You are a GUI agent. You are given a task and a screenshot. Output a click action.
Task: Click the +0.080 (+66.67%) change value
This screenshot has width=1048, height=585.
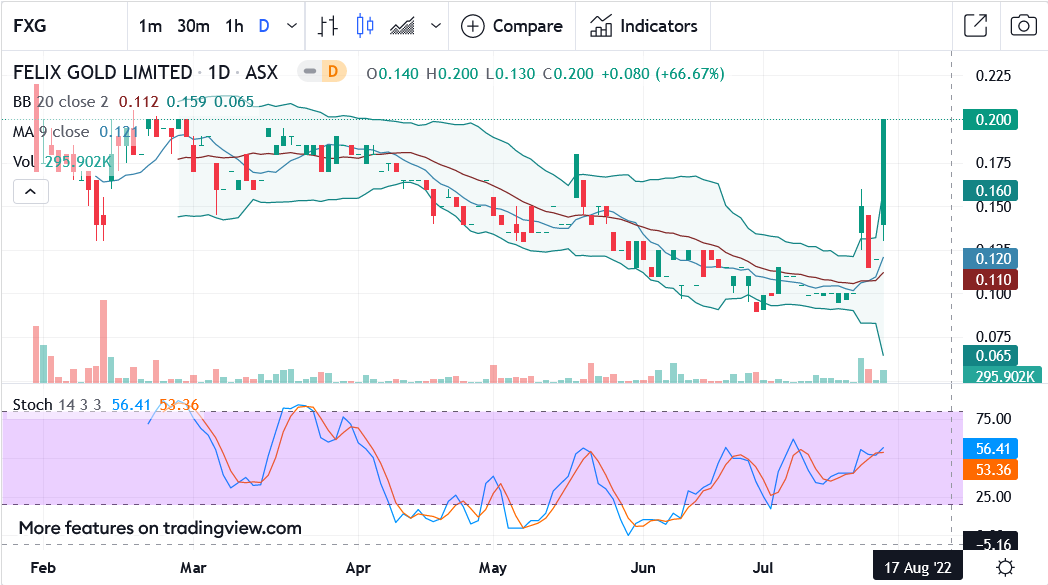pyautogui.click(x=663, y=74)
